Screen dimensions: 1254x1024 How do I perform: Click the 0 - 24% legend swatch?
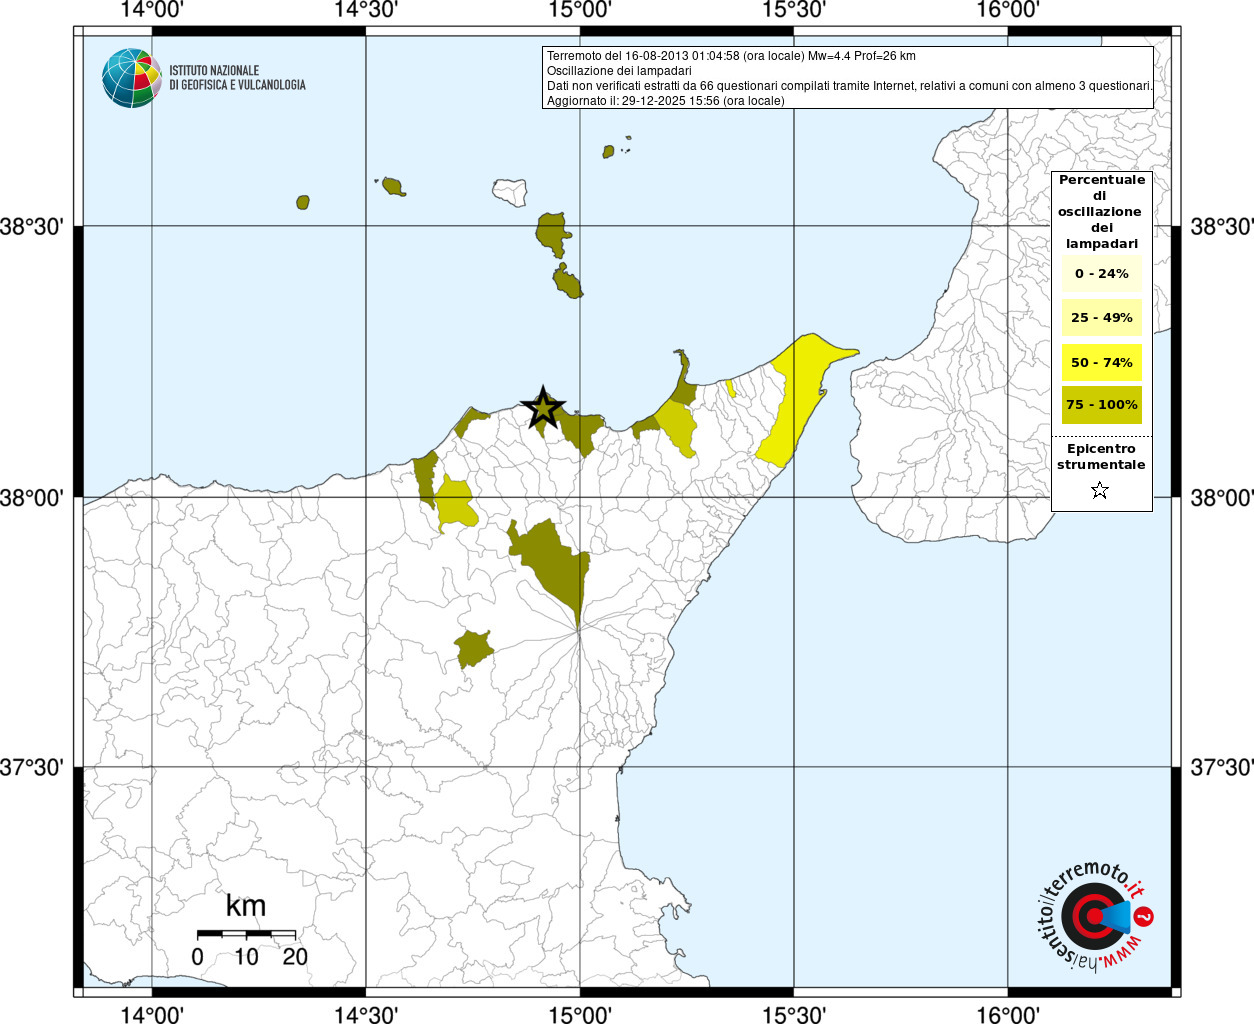pos(1101,274)
